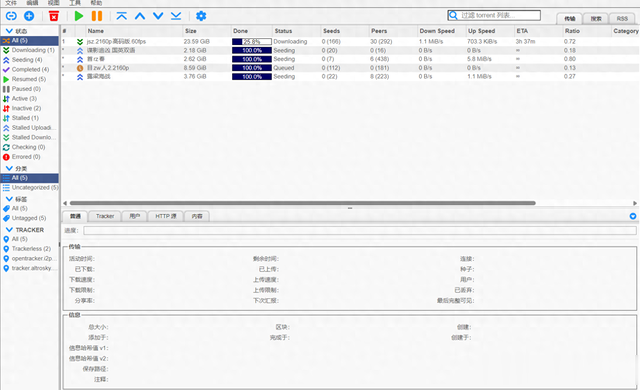640x390 pixels.
Task: Sort by the Size column header
Action: coord(207,31)
